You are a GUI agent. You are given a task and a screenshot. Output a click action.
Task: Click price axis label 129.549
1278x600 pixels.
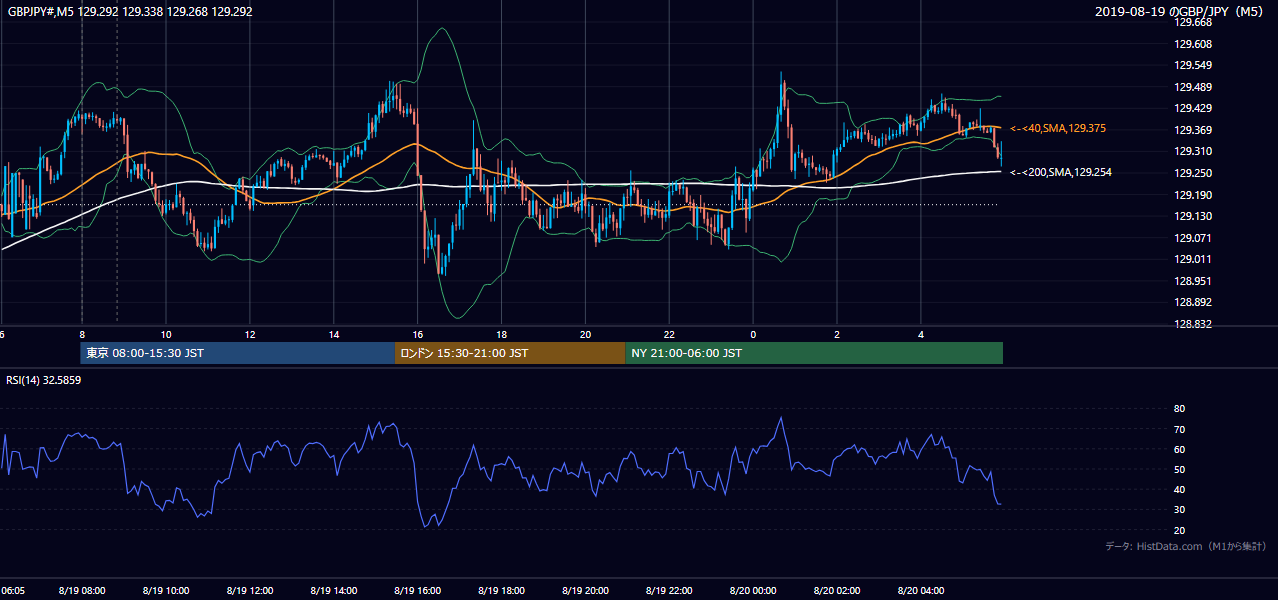click(1193, 66)
